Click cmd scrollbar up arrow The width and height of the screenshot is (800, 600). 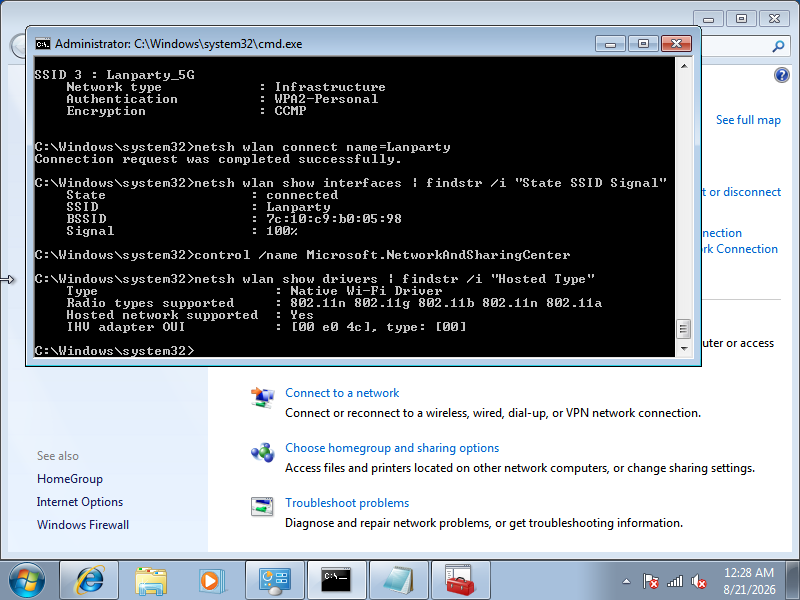684,66
